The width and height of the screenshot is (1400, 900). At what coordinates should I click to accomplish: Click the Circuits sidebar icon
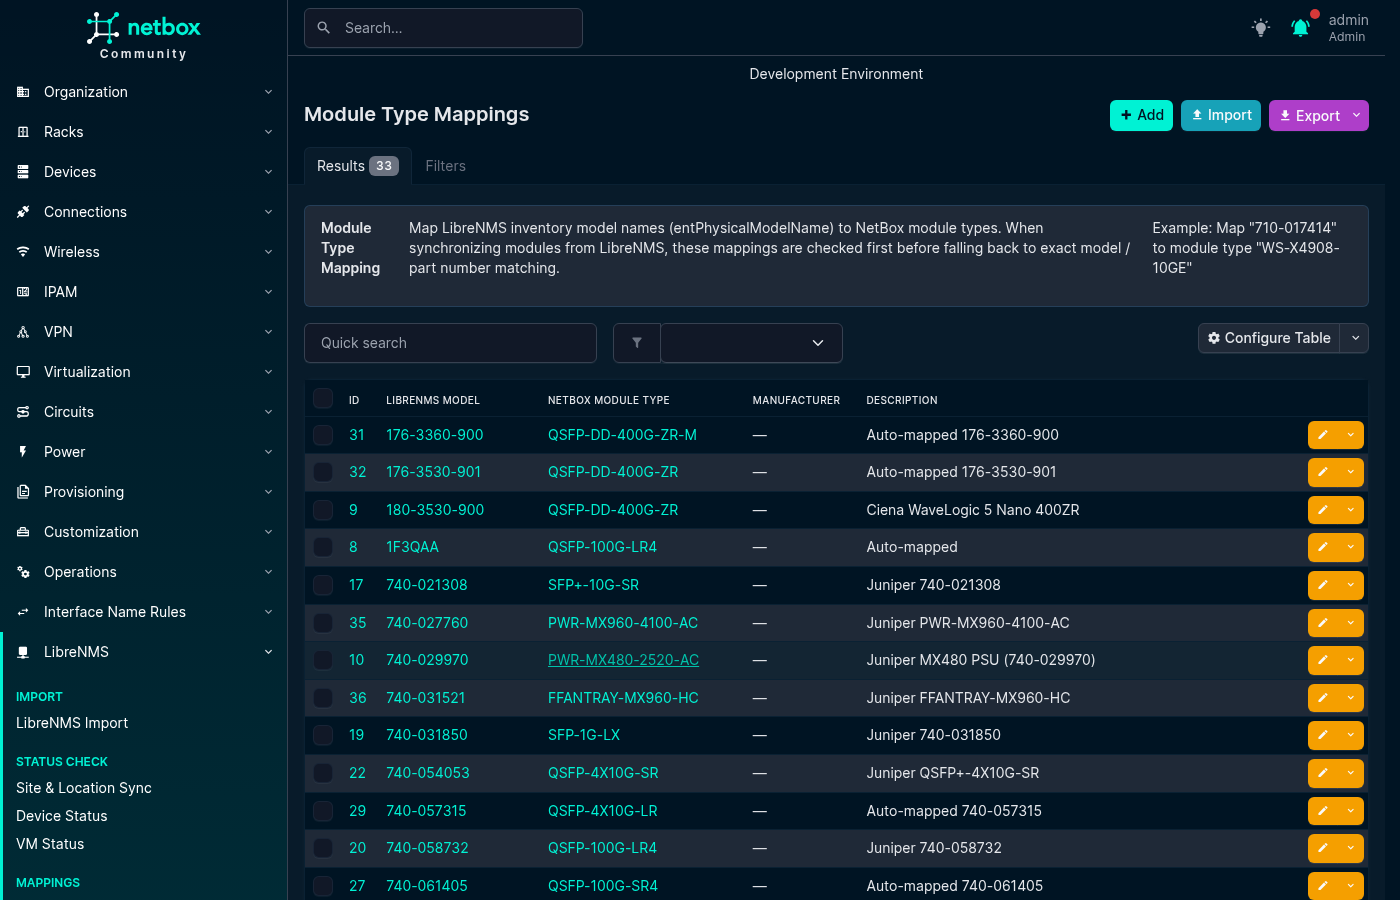pos(23,412)
